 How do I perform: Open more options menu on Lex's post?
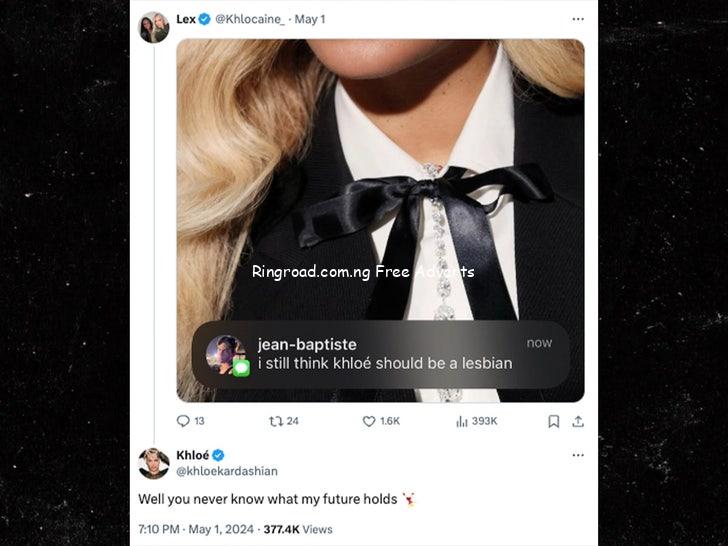pyautogui.click(x=577, y=19)
